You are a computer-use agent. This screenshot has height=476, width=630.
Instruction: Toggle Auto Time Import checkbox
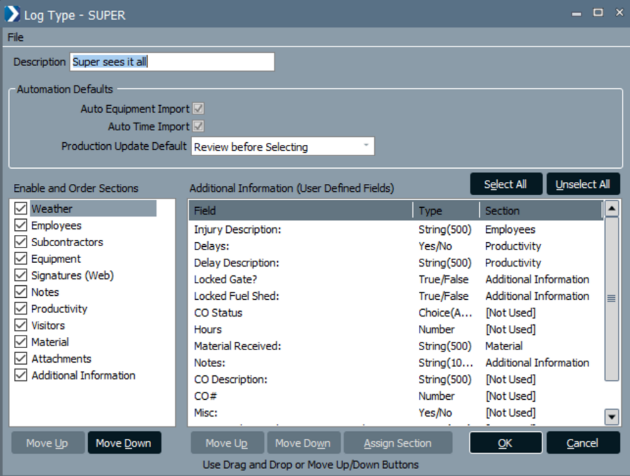(x=198, y=126)
